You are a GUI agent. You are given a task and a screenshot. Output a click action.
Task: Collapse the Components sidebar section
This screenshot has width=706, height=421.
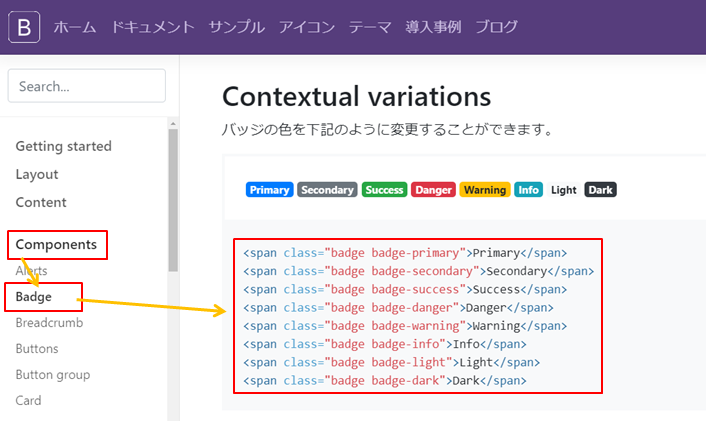tap(56, 244)
